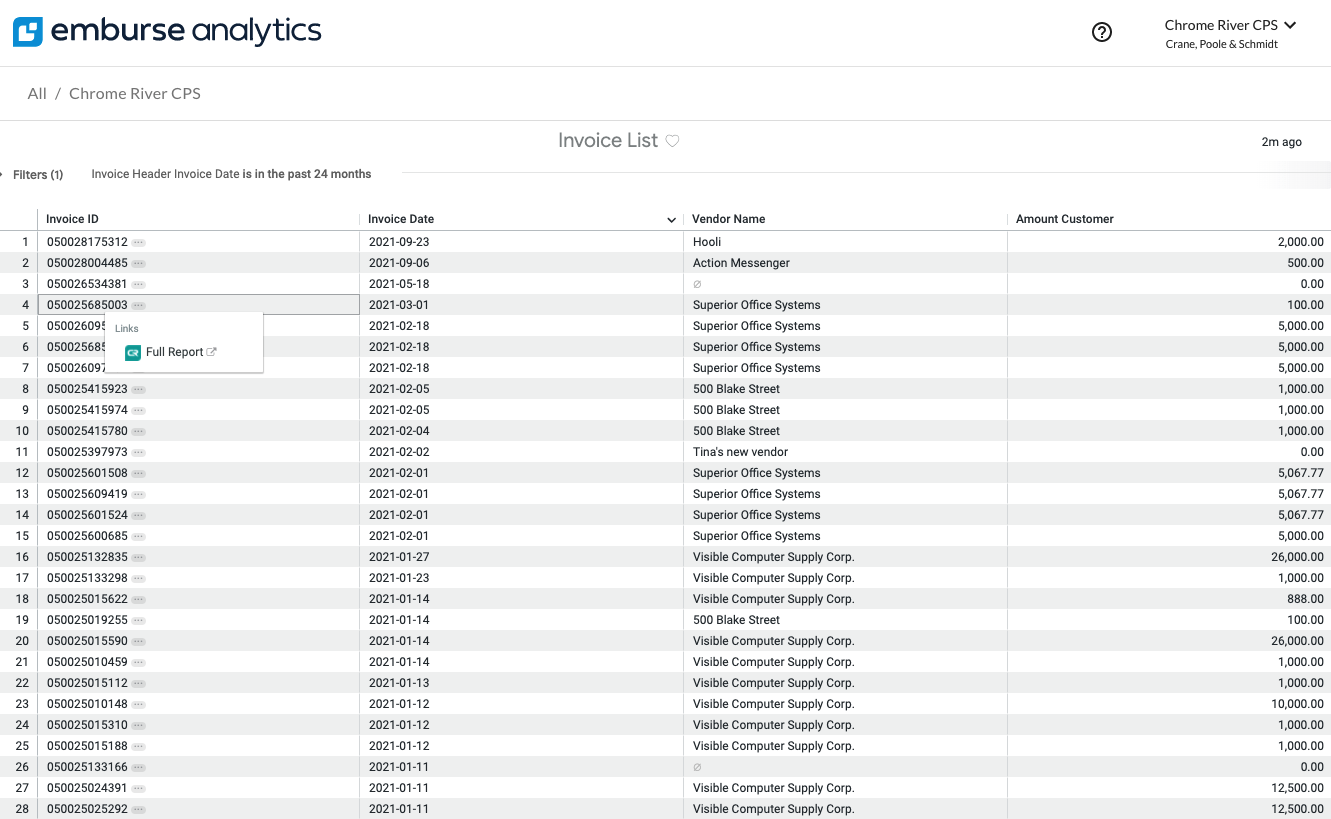
Task: Click the Tina's new vendor cell
Action: tap(740, 452)
